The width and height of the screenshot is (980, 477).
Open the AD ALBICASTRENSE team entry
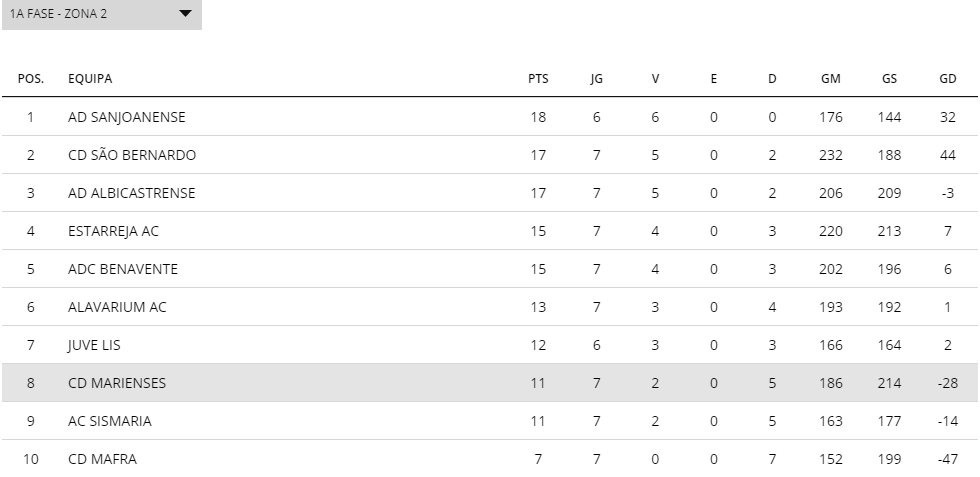(x=131, y=193)
